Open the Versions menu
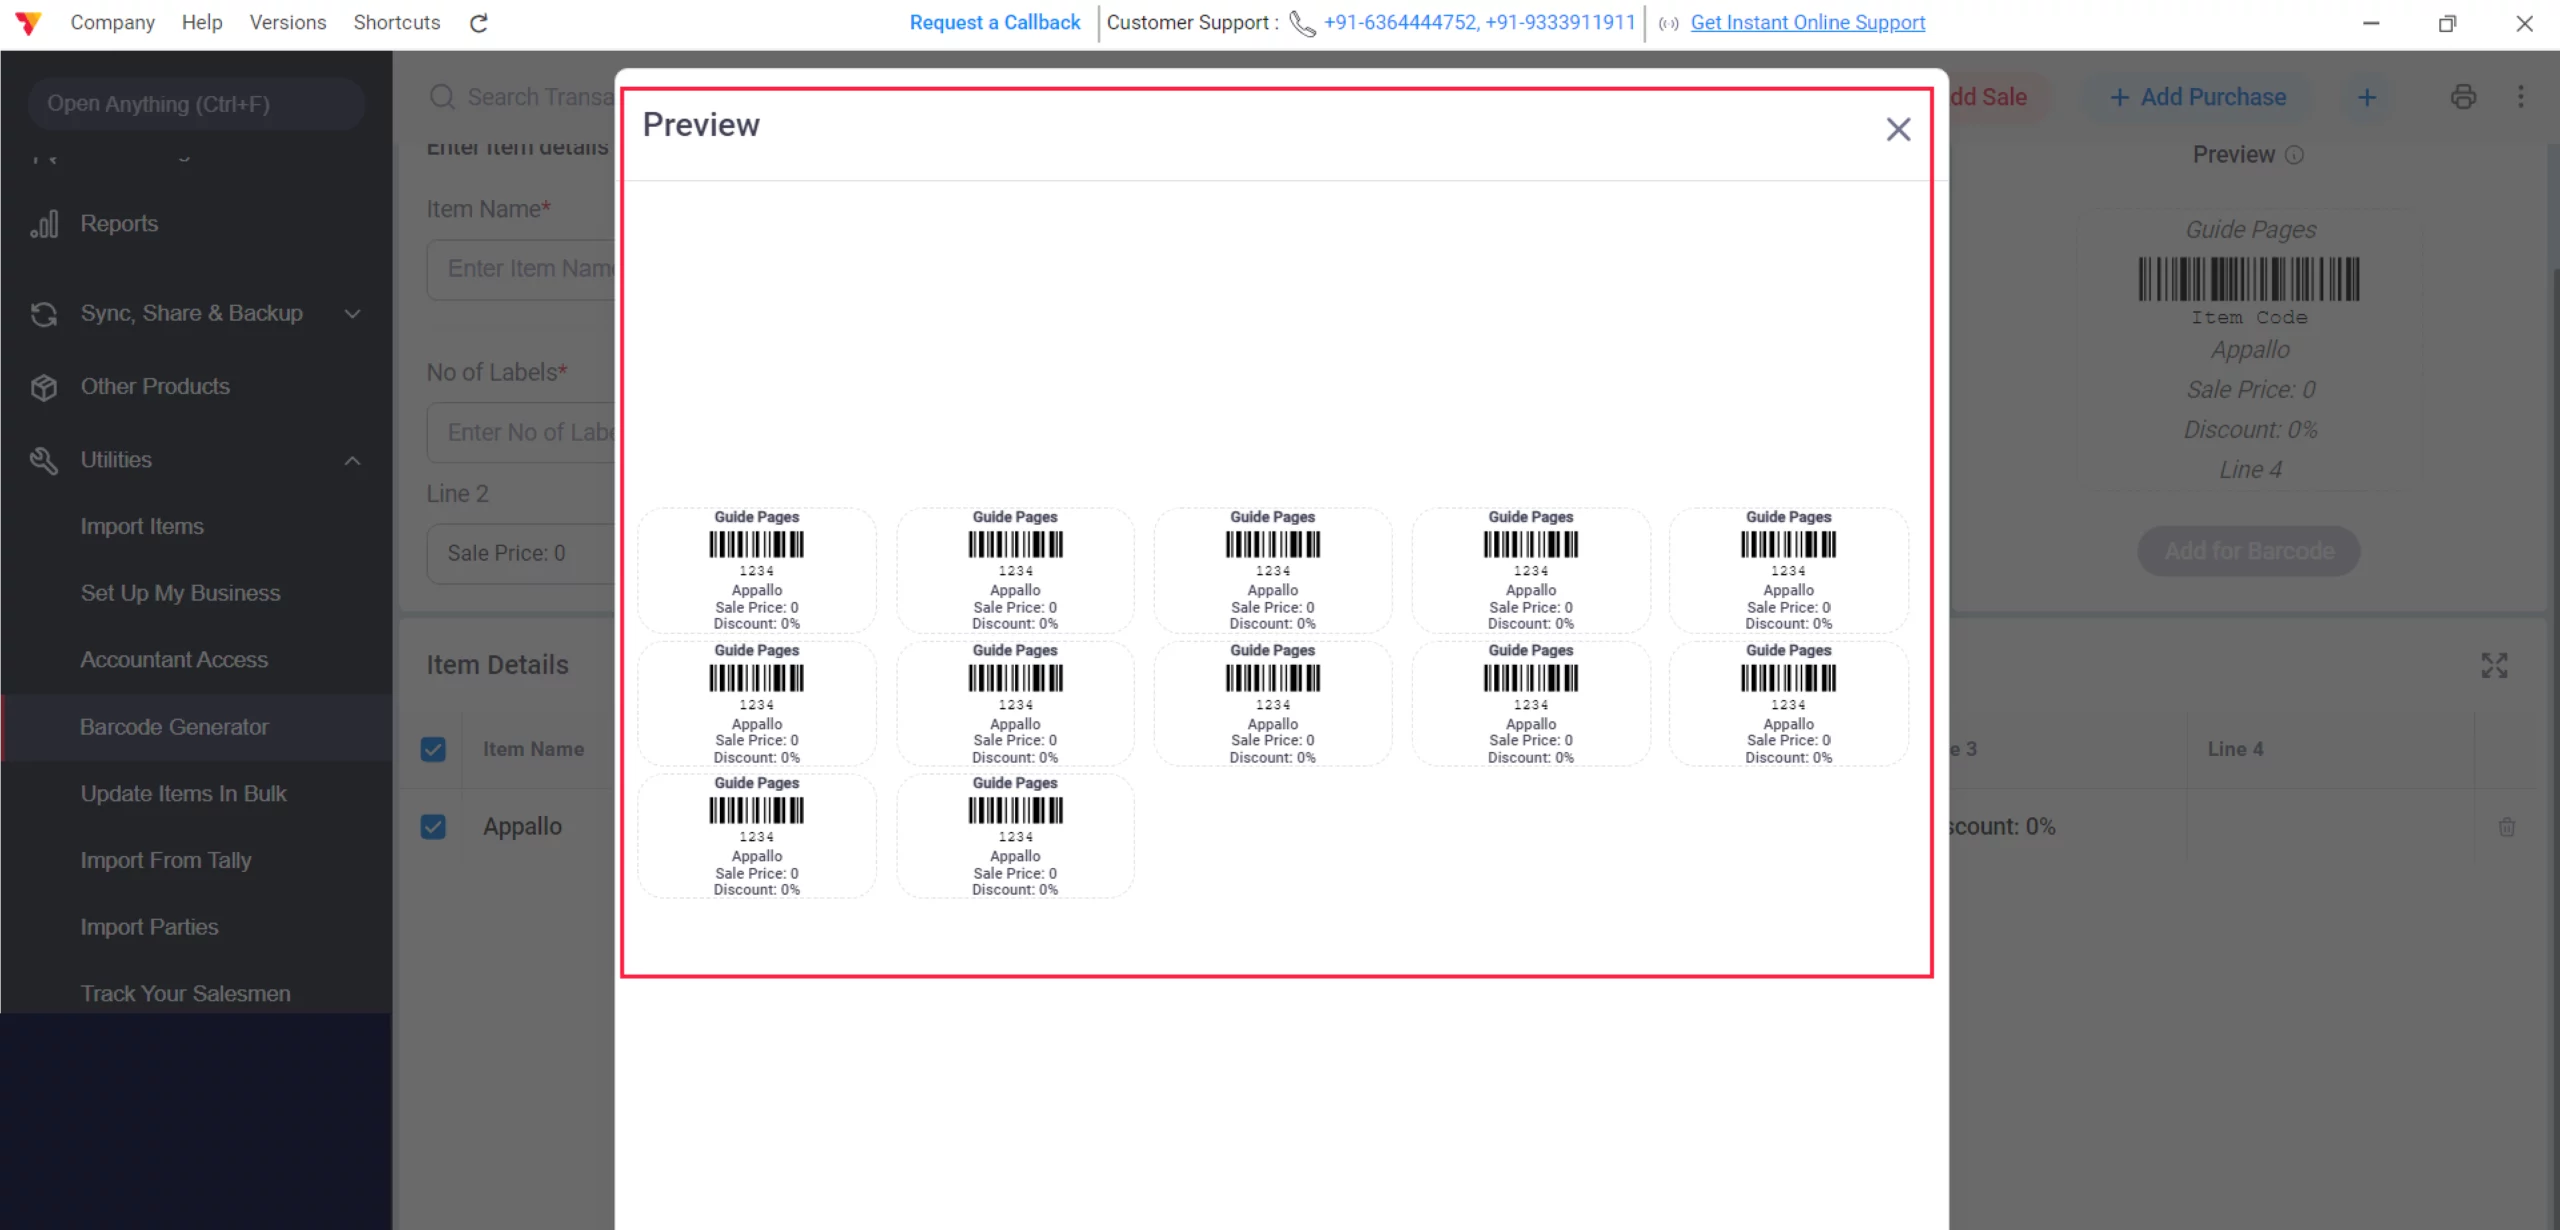The width and height of the screenshot is (2560, 1230). coord(287,22)
